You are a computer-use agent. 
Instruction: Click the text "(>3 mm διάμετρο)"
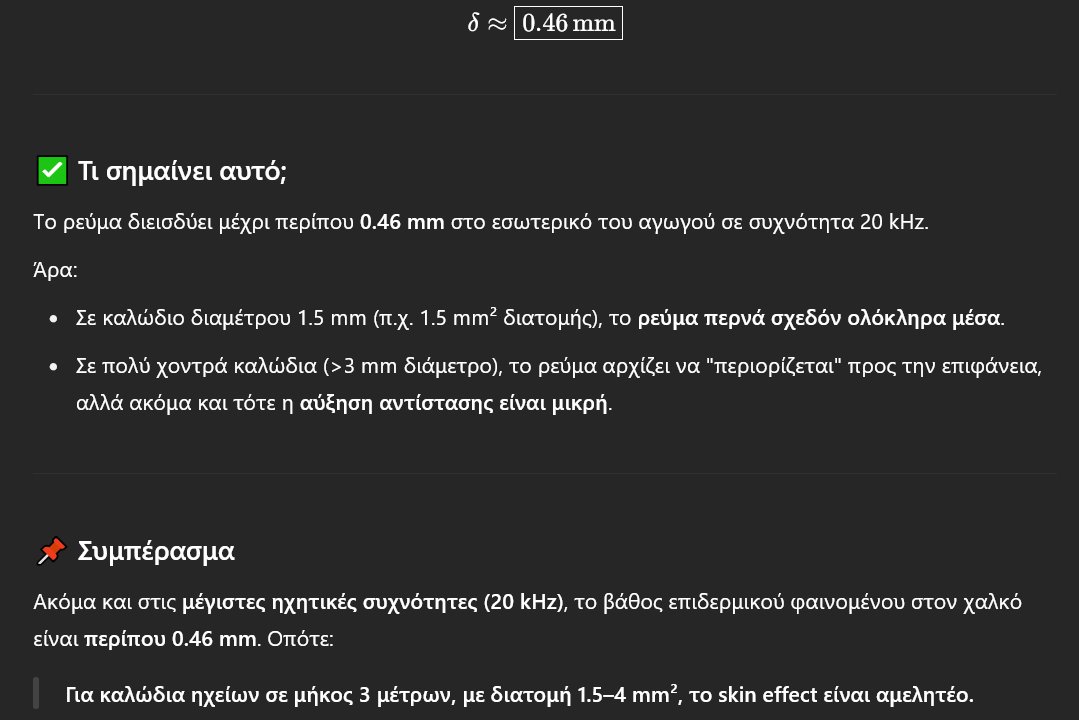pos(413,366)
